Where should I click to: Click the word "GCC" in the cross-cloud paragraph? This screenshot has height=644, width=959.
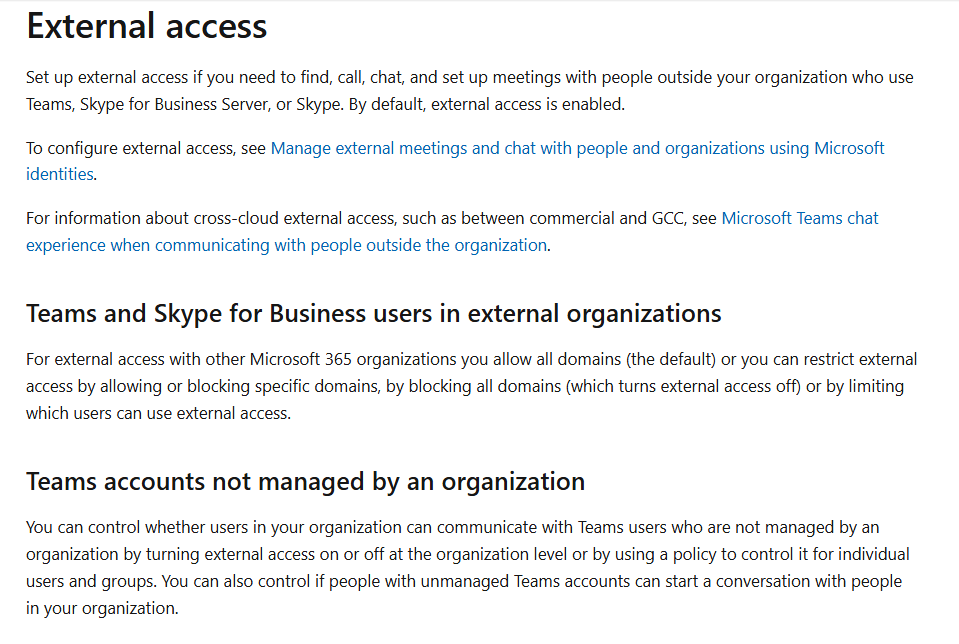click(x=657, y=218)
